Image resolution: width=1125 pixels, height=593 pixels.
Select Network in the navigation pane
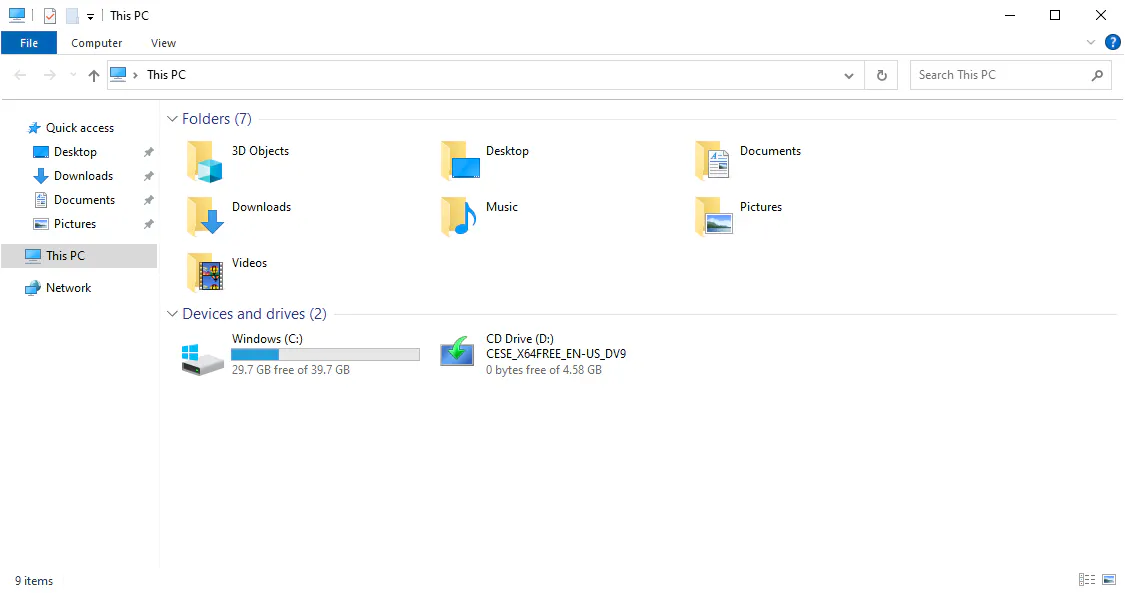tap(68, 288)
